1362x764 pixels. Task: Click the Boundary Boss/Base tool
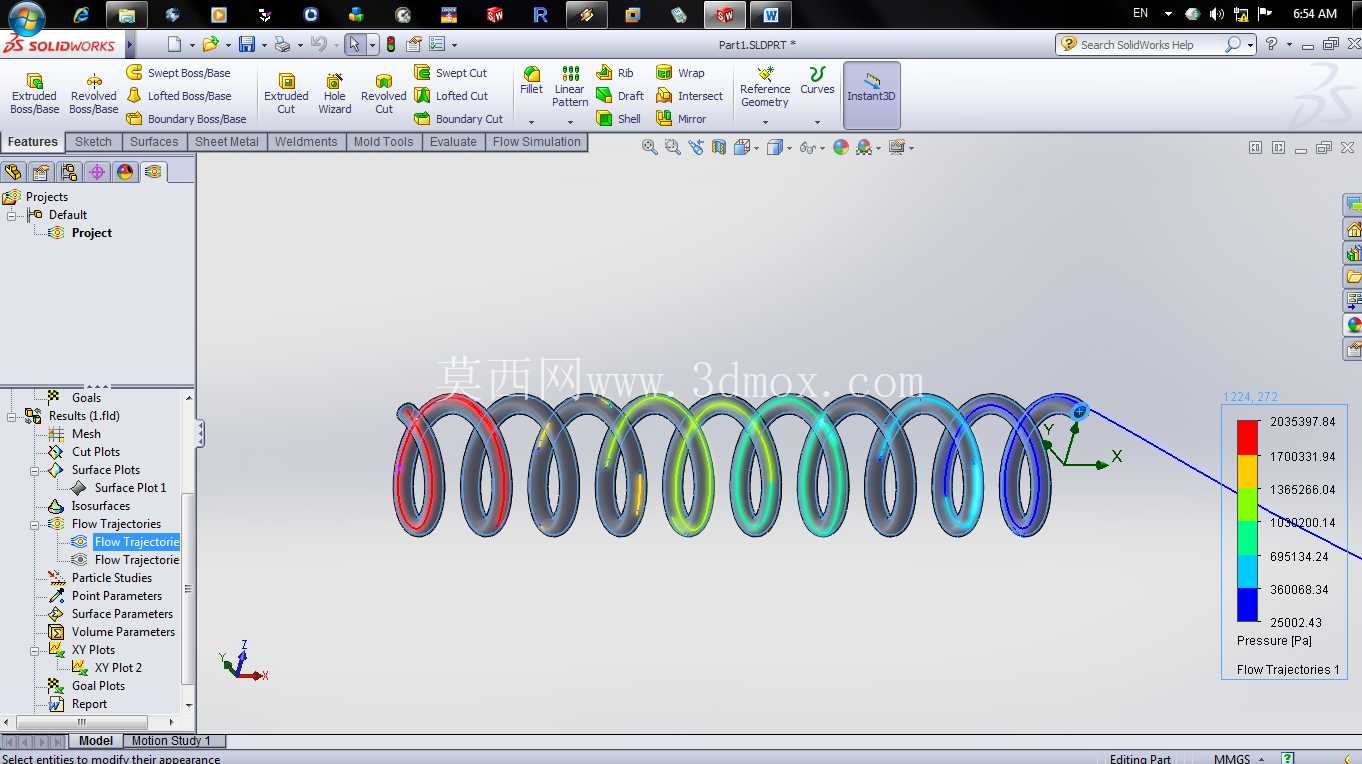(186, 119)
